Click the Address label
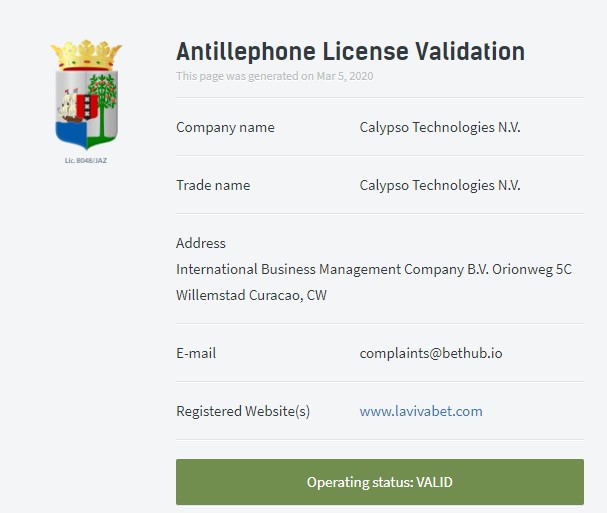 point(201,243)
